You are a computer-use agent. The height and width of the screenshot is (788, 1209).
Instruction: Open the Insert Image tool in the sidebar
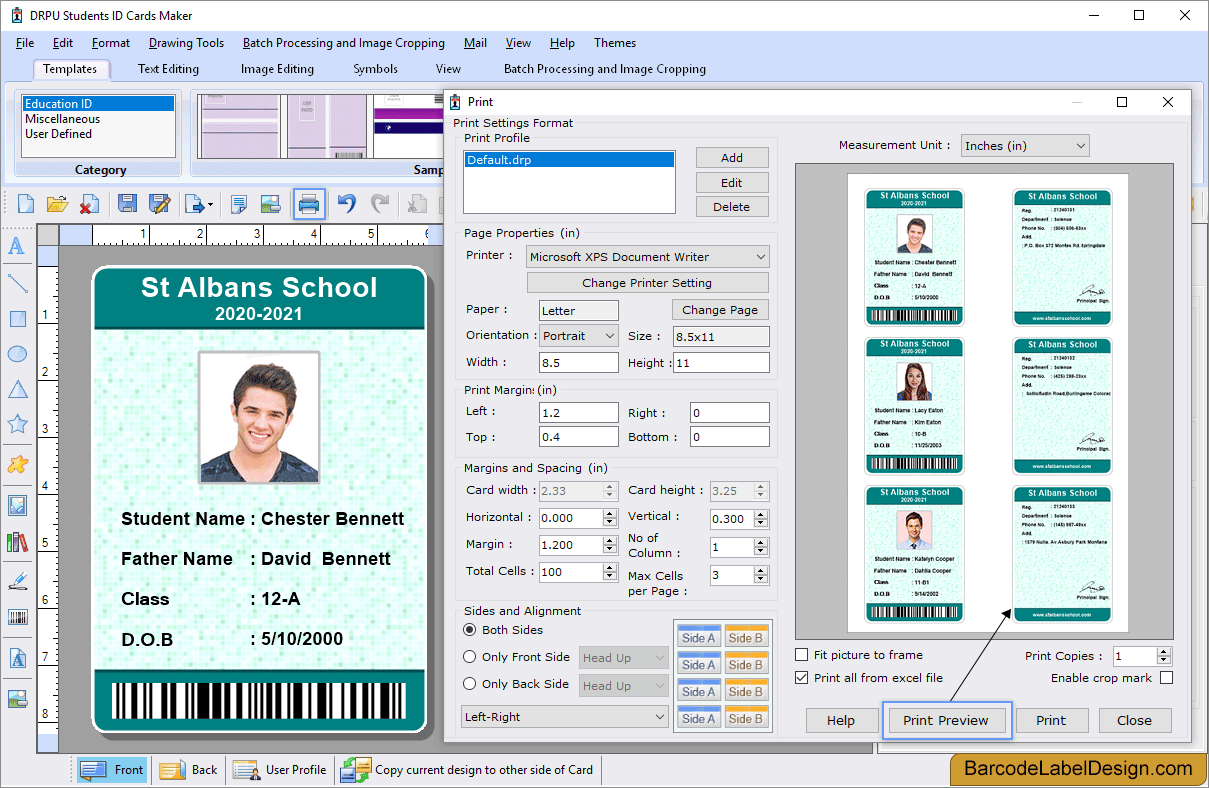click(x=16, y=506)
